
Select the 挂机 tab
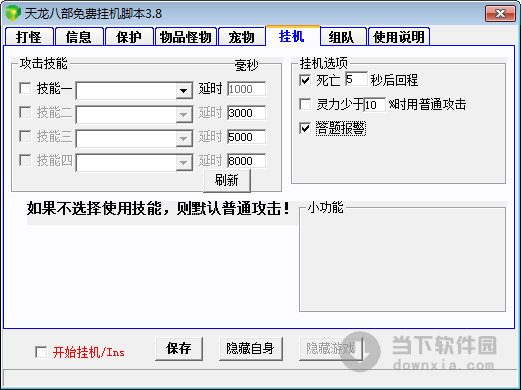point(292,36)
